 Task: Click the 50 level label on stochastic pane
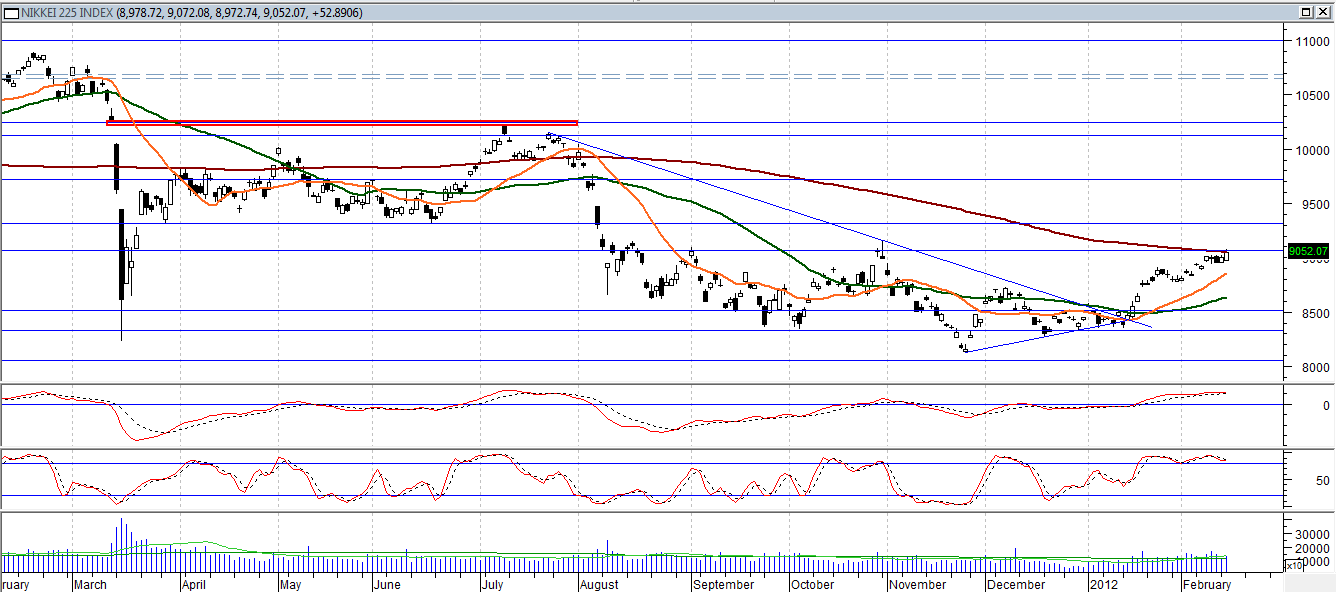pos(1322,481)
